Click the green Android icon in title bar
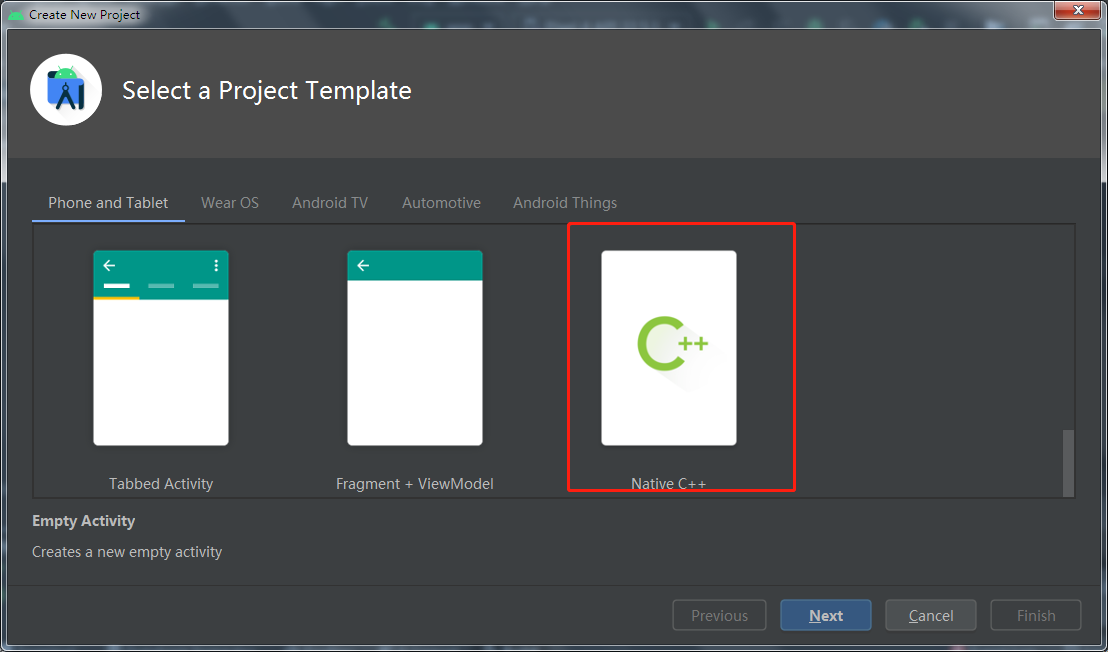Viewport: 1108px width, 652px height. (x=16, y=14)
